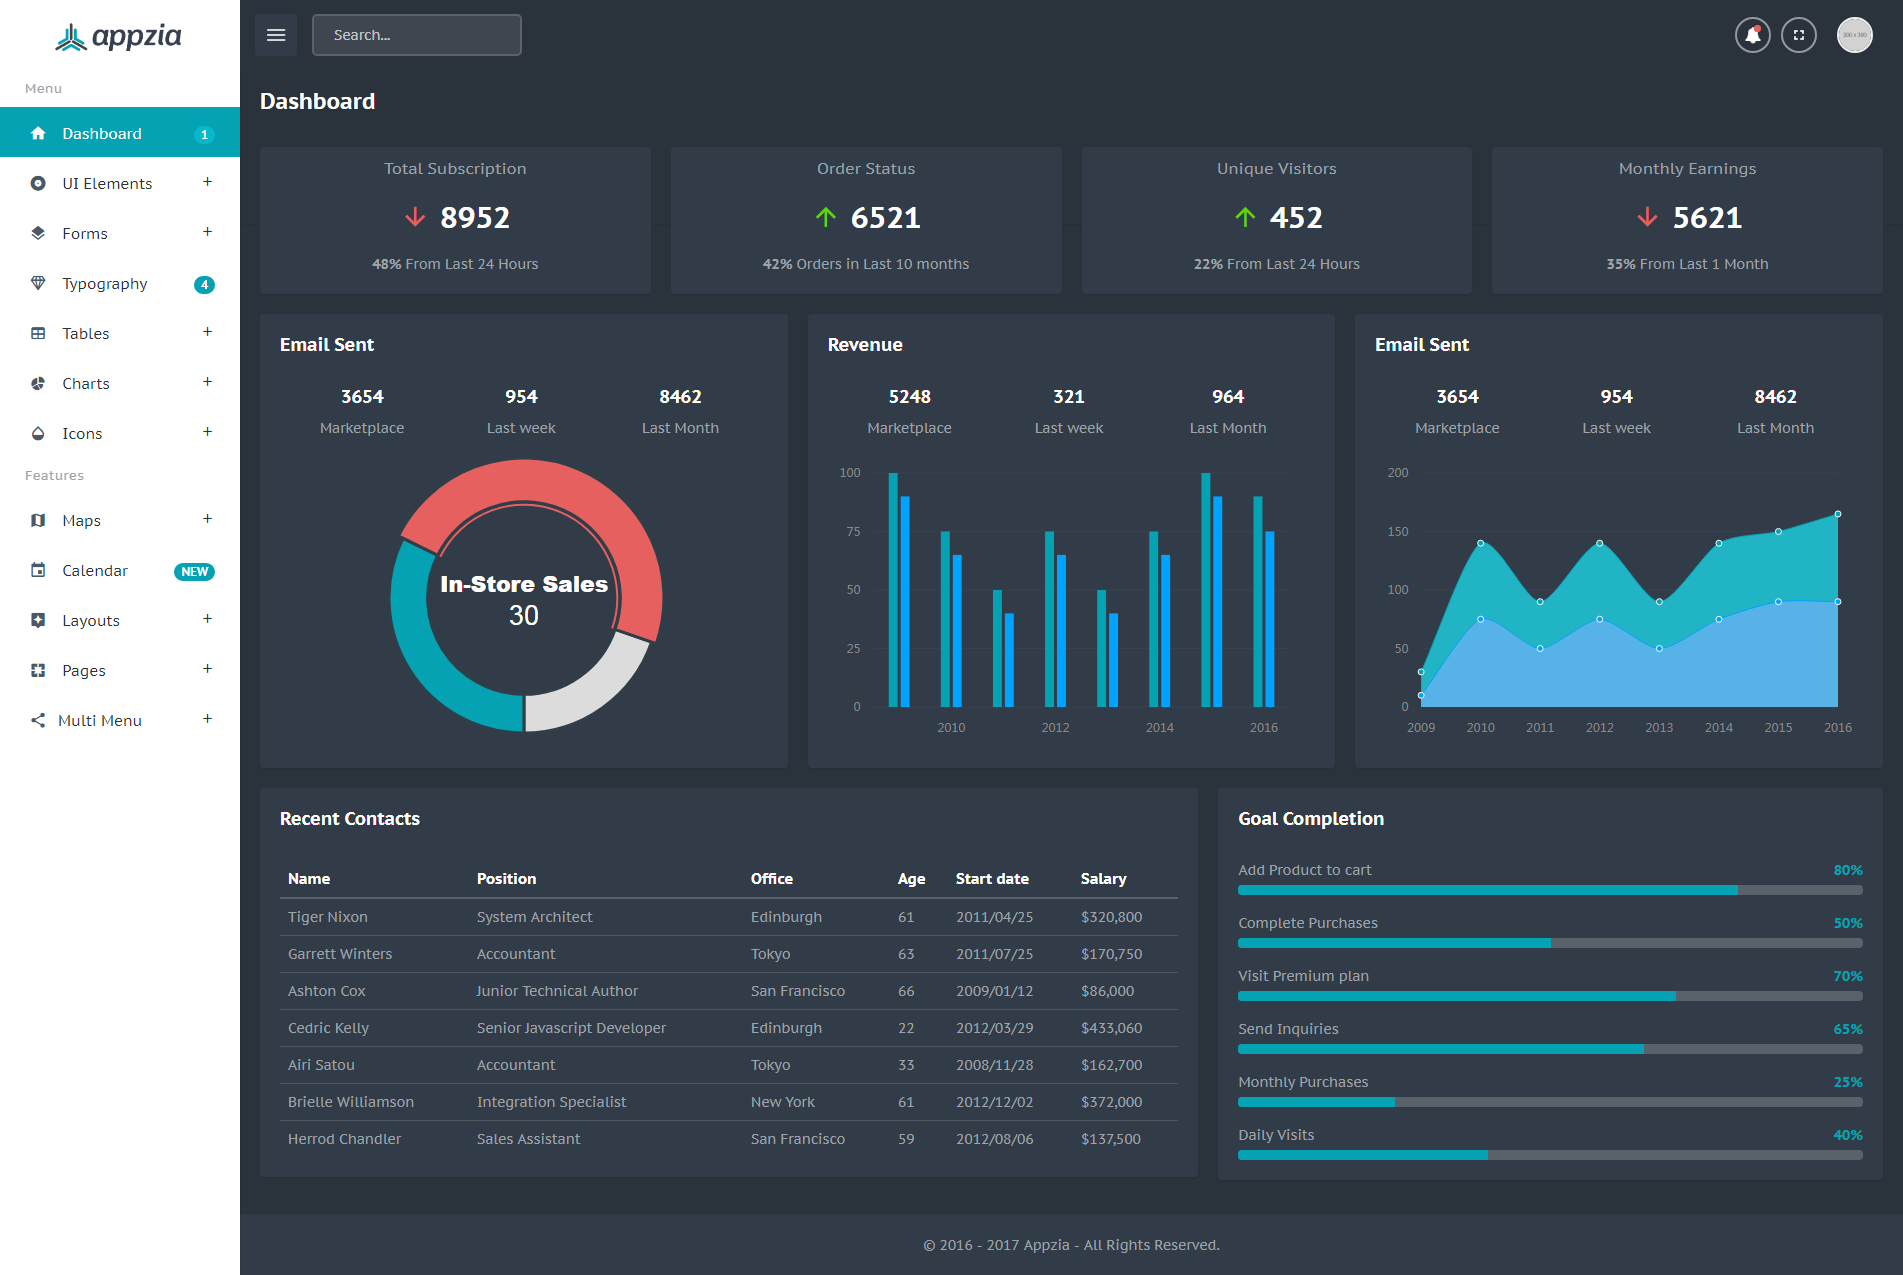This screenshot has width=1903, height=1275.
Task: Sort table by Salary column header
Action: (1103, 878)
